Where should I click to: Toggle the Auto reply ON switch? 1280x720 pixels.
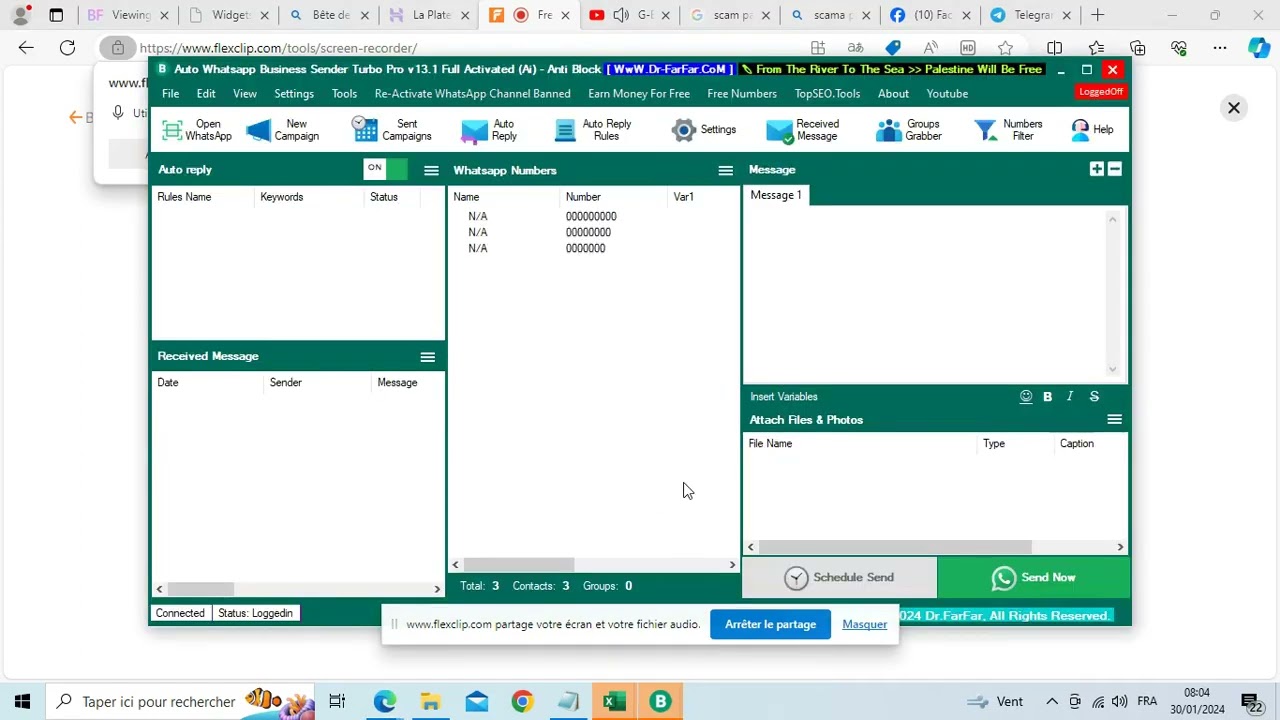coord(386,169)
